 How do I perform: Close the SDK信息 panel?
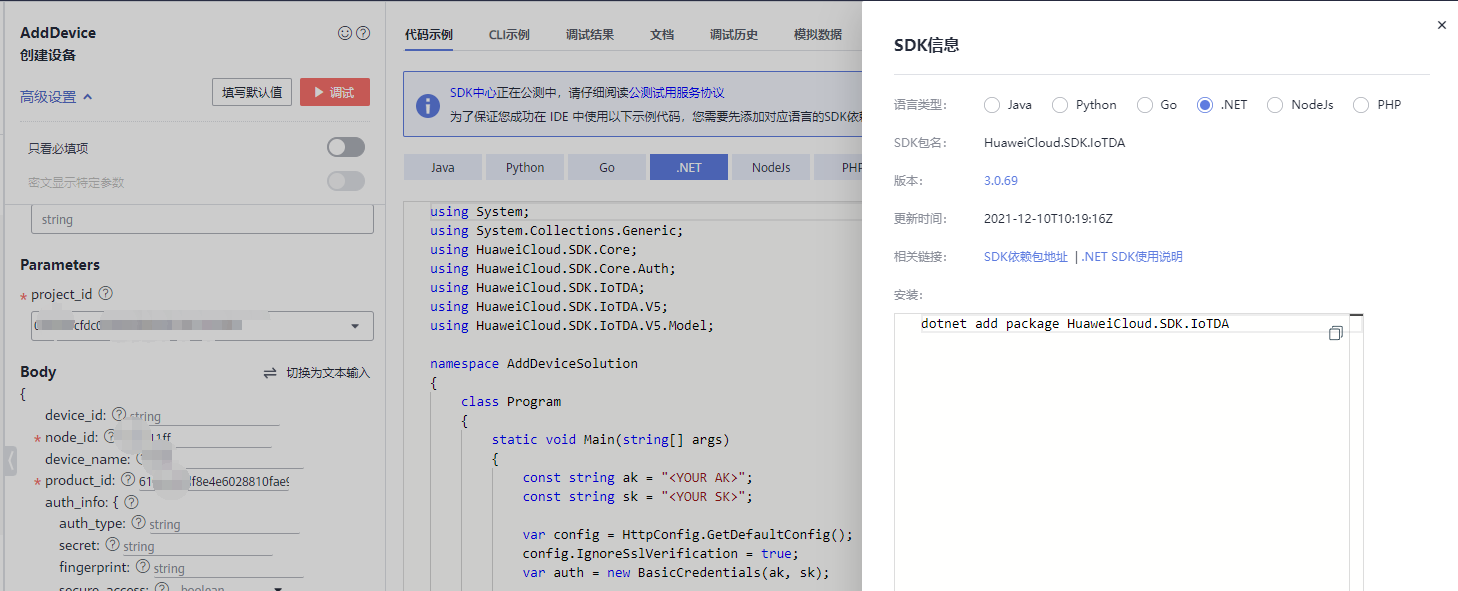(1441, 25)
